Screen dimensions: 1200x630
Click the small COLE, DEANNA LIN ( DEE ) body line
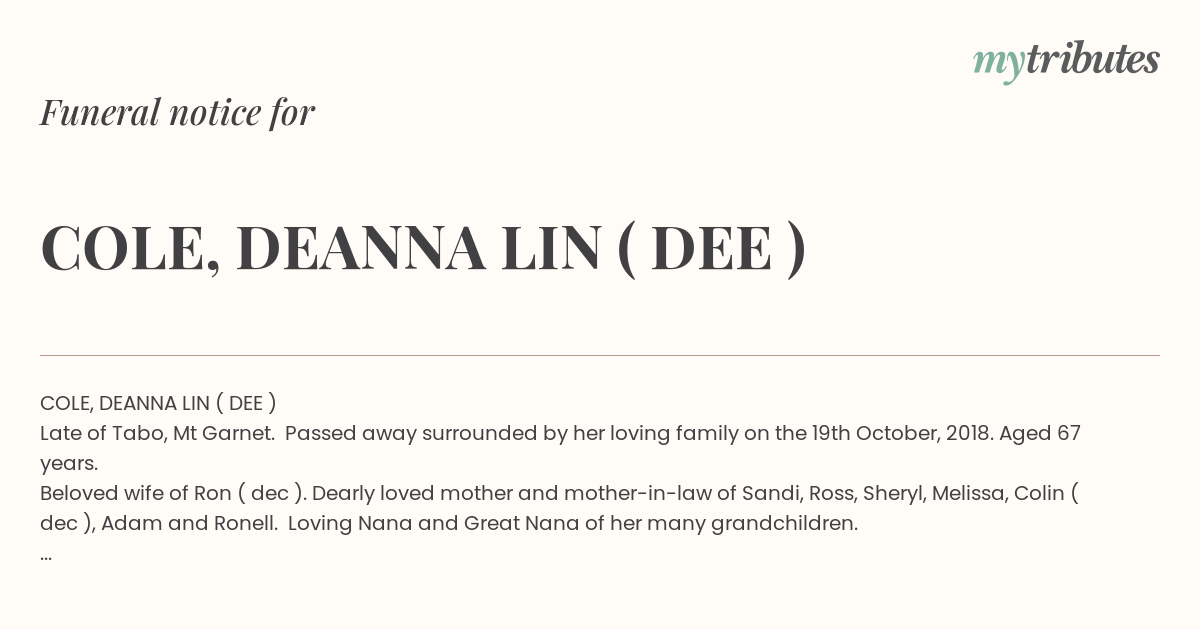pyautogui.click(x=158, y=403)
